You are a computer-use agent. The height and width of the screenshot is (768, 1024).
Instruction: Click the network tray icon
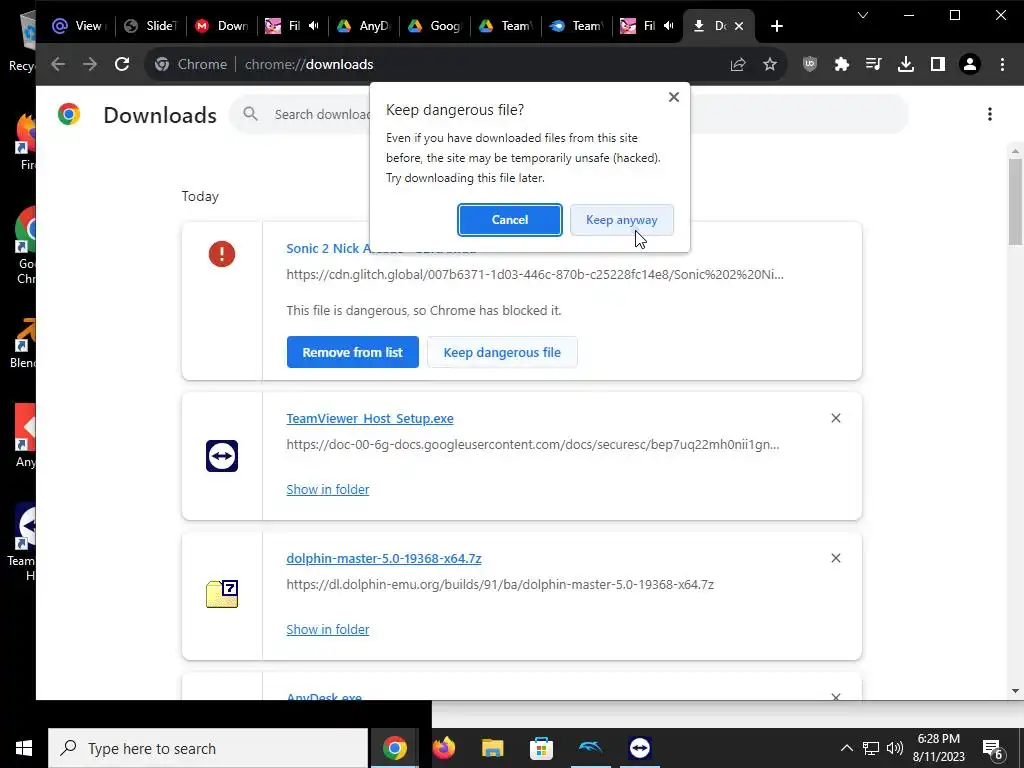pos(871,748)
